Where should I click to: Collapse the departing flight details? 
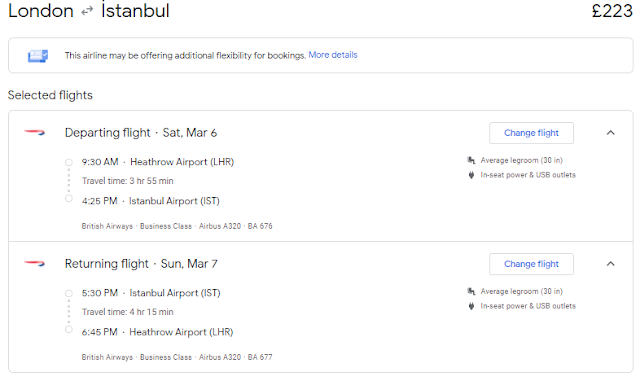pos(610,133)
